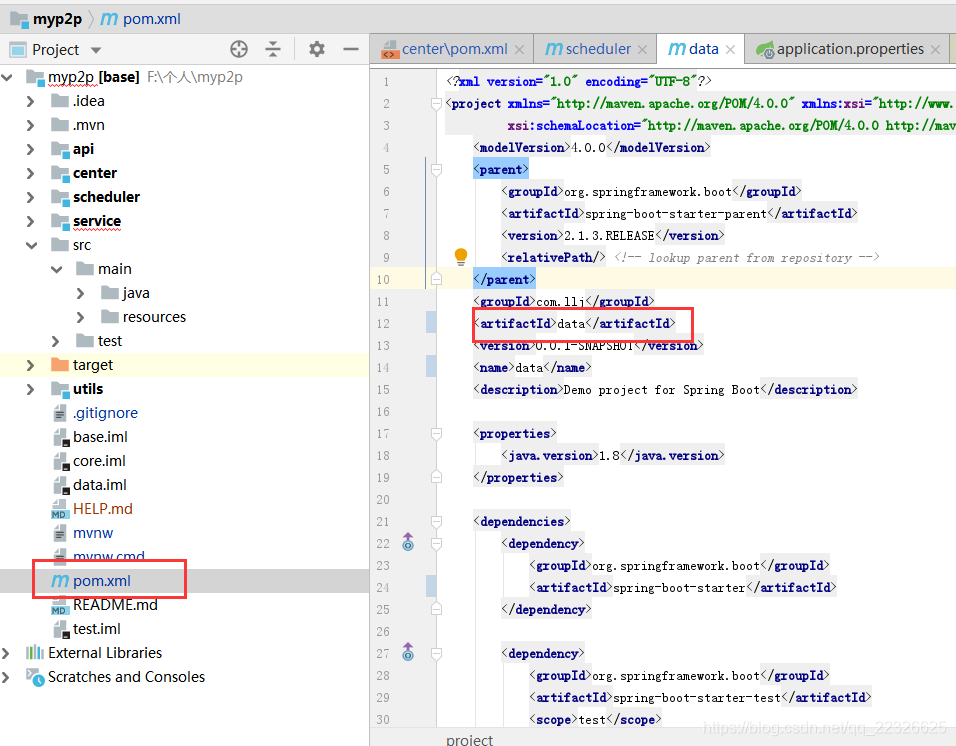This screenshot has height=746, width=956.
Task: Click the locate/scroll from source crosshair icon
Action: click(x=239, y=49)
